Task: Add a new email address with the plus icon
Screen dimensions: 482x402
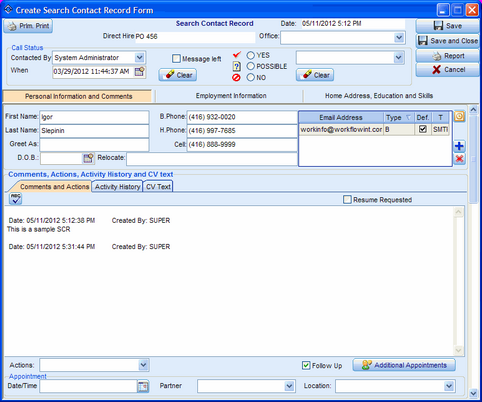Action: click(x=459, y=146)
